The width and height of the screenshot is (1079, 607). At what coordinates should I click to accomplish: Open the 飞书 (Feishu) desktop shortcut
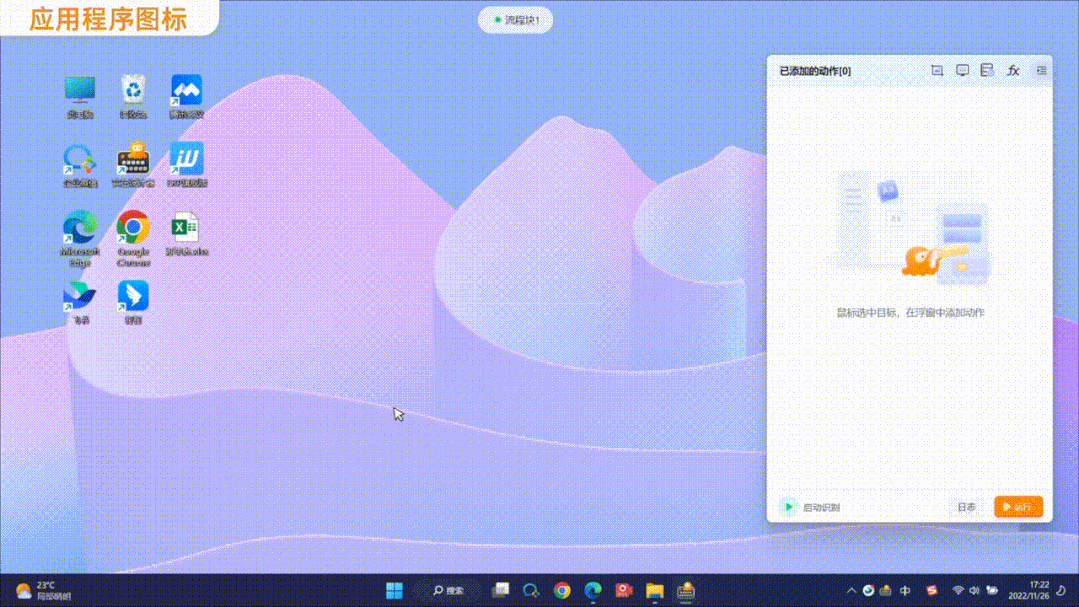click(80, 303)
